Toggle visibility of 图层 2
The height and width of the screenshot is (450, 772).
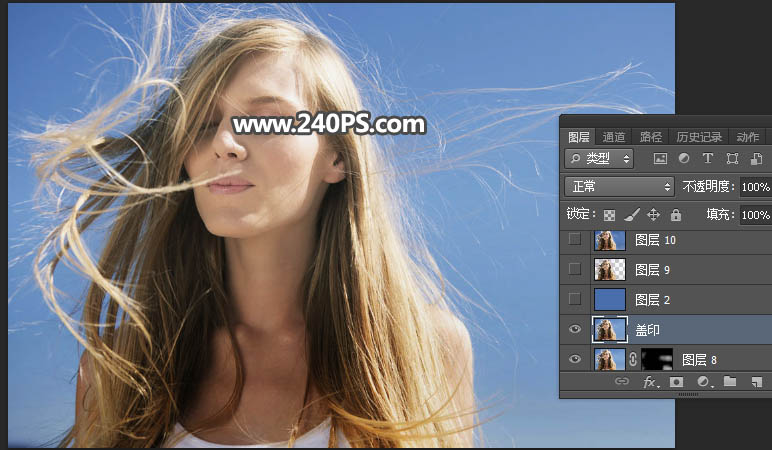tap(574, 299)
